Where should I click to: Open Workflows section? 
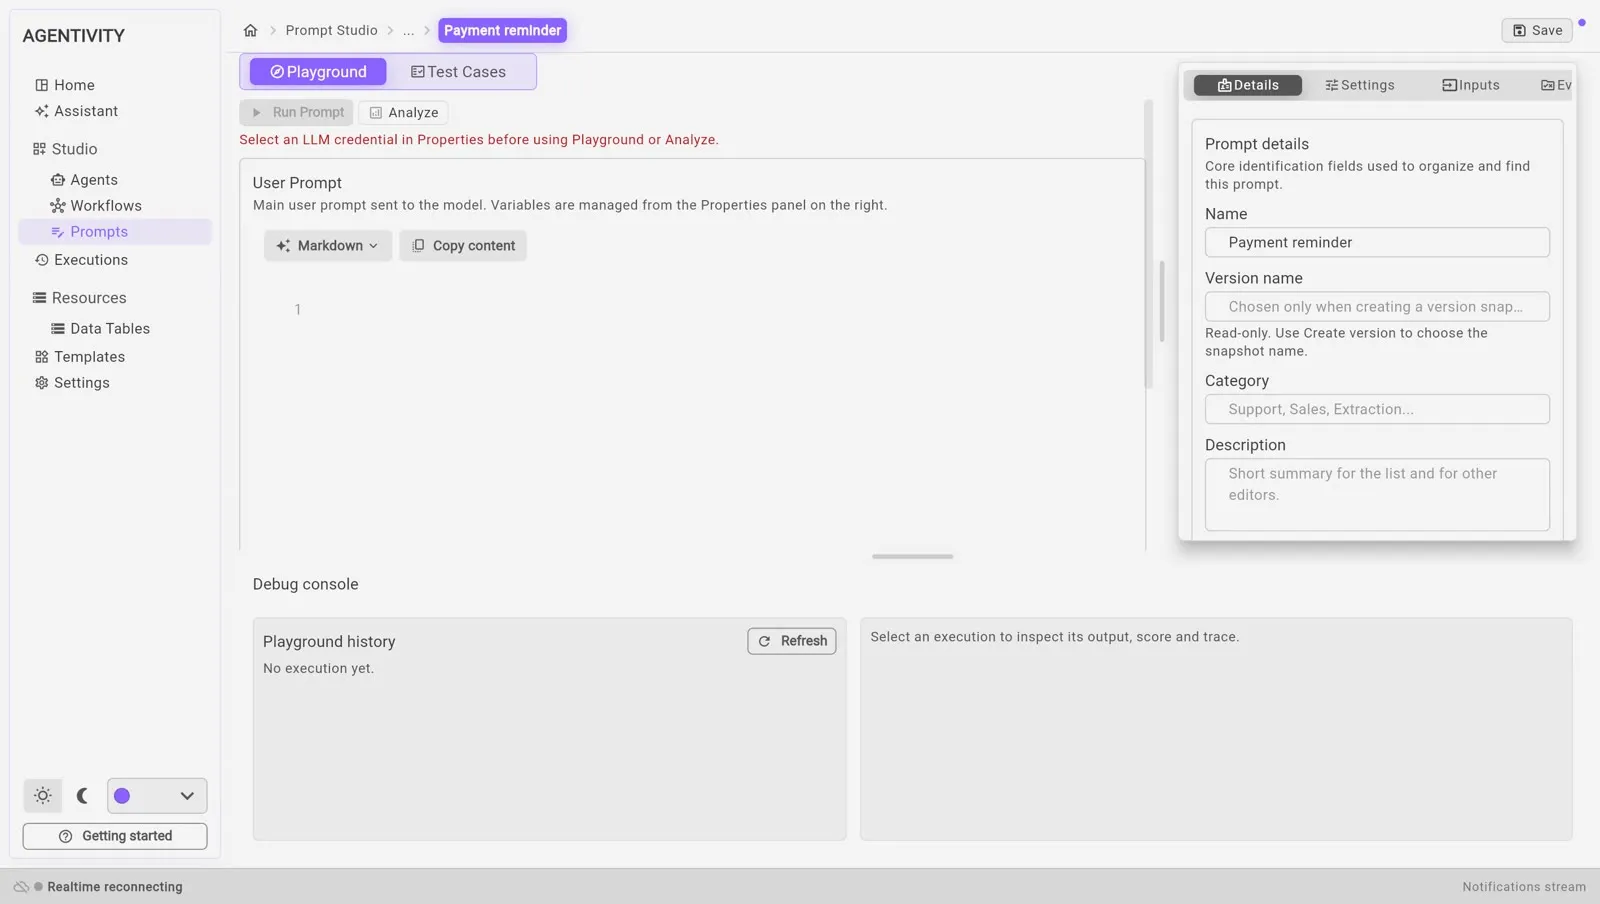96,206
